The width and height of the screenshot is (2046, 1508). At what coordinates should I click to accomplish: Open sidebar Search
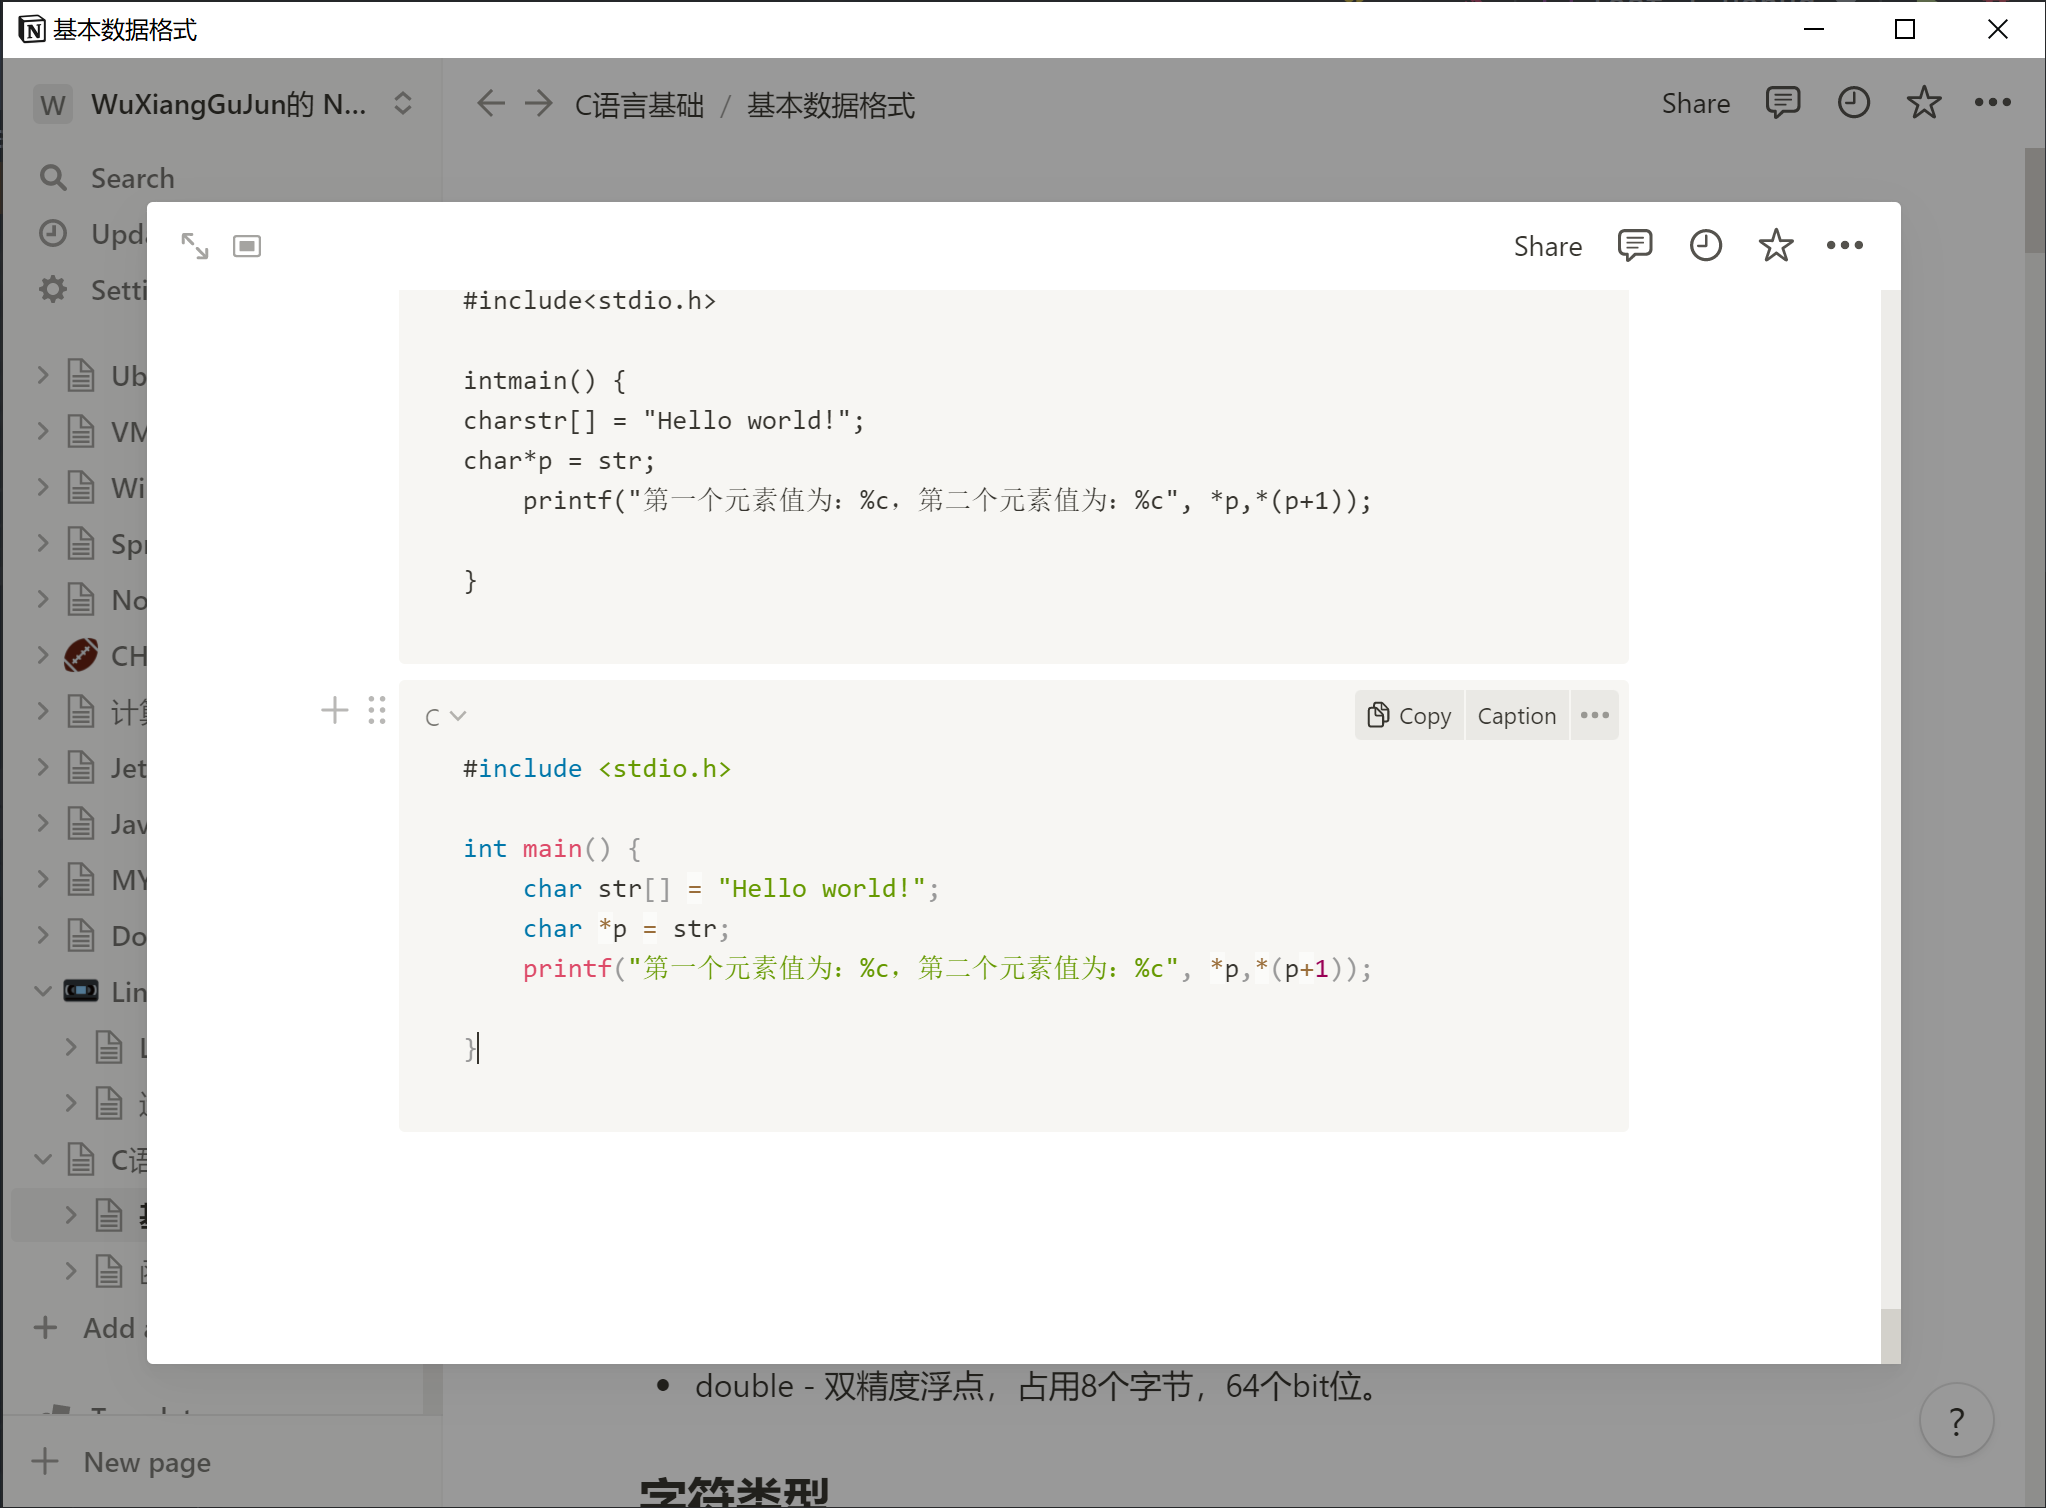click(x=132, y=178)
